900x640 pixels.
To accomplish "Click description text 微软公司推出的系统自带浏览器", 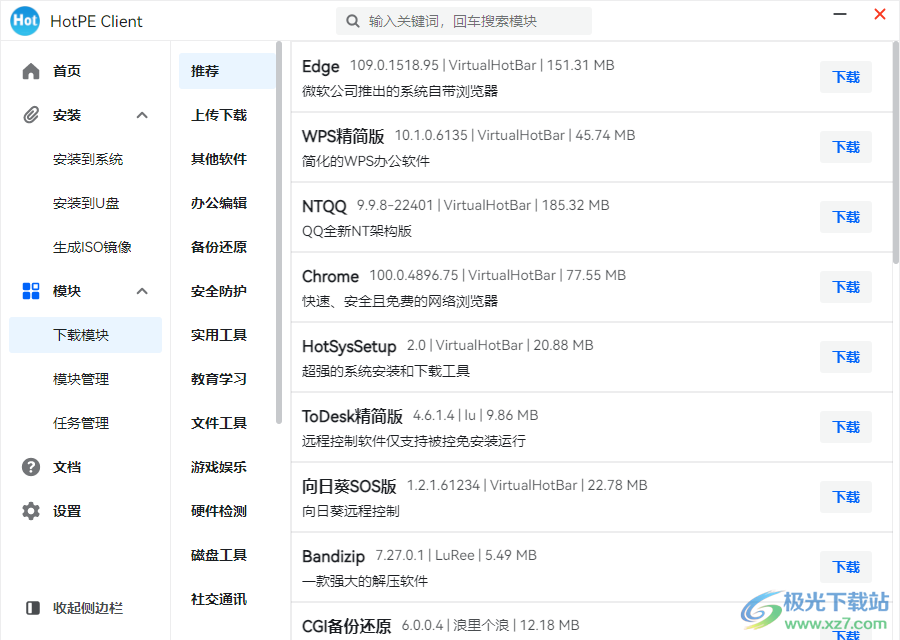I will pyautogui.click(x=399, y=91).
